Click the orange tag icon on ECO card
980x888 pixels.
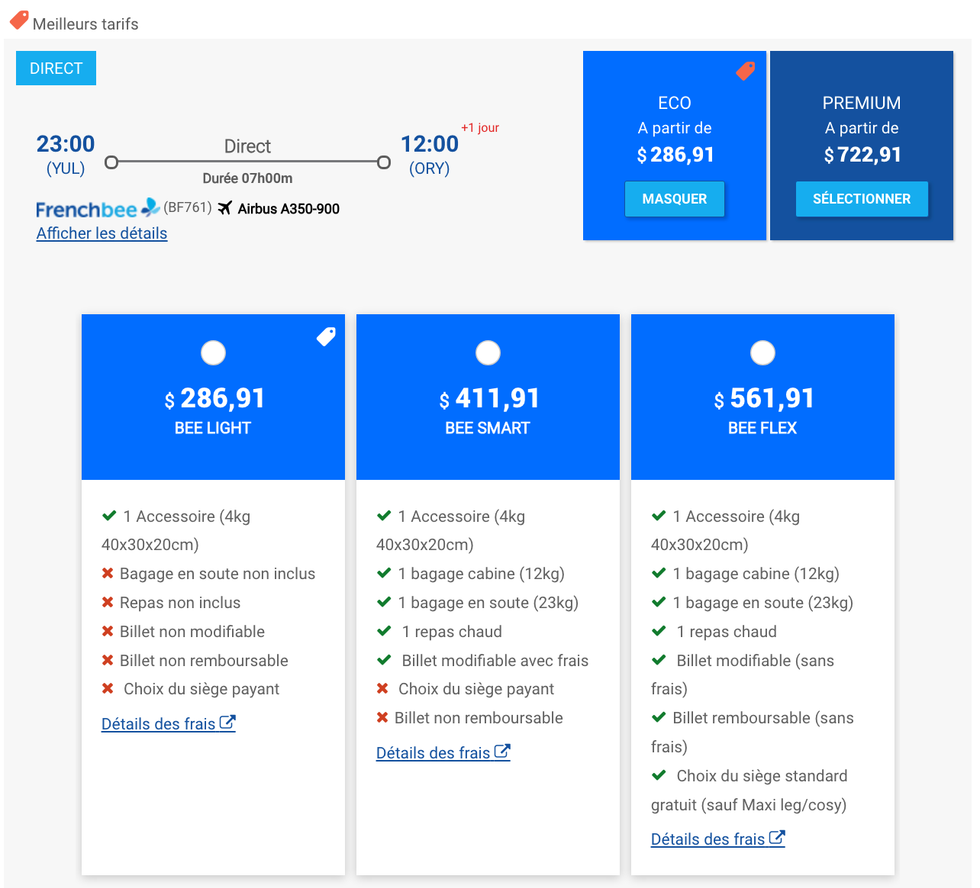745,71
